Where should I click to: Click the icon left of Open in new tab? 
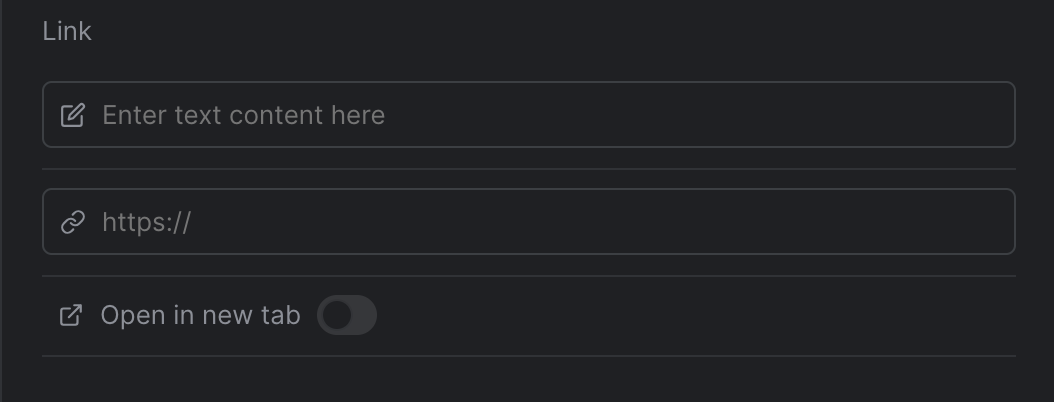pyautogui.click(x=71, y=315)
